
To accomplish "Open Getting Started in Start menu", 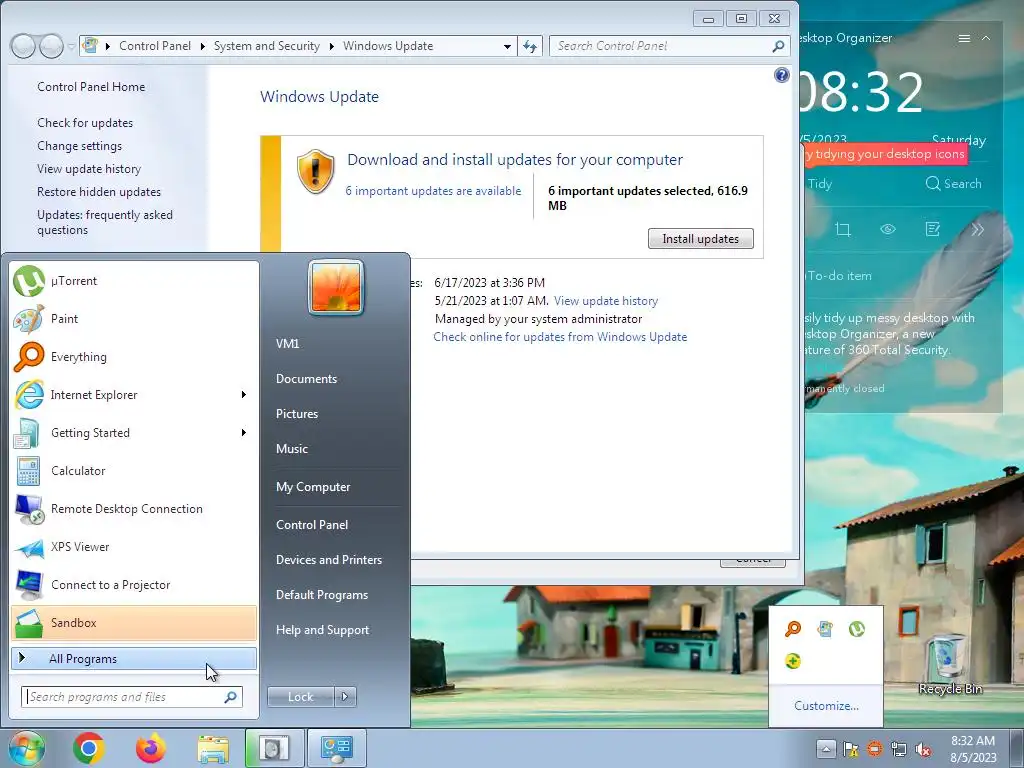I will (x=134, y=432).
